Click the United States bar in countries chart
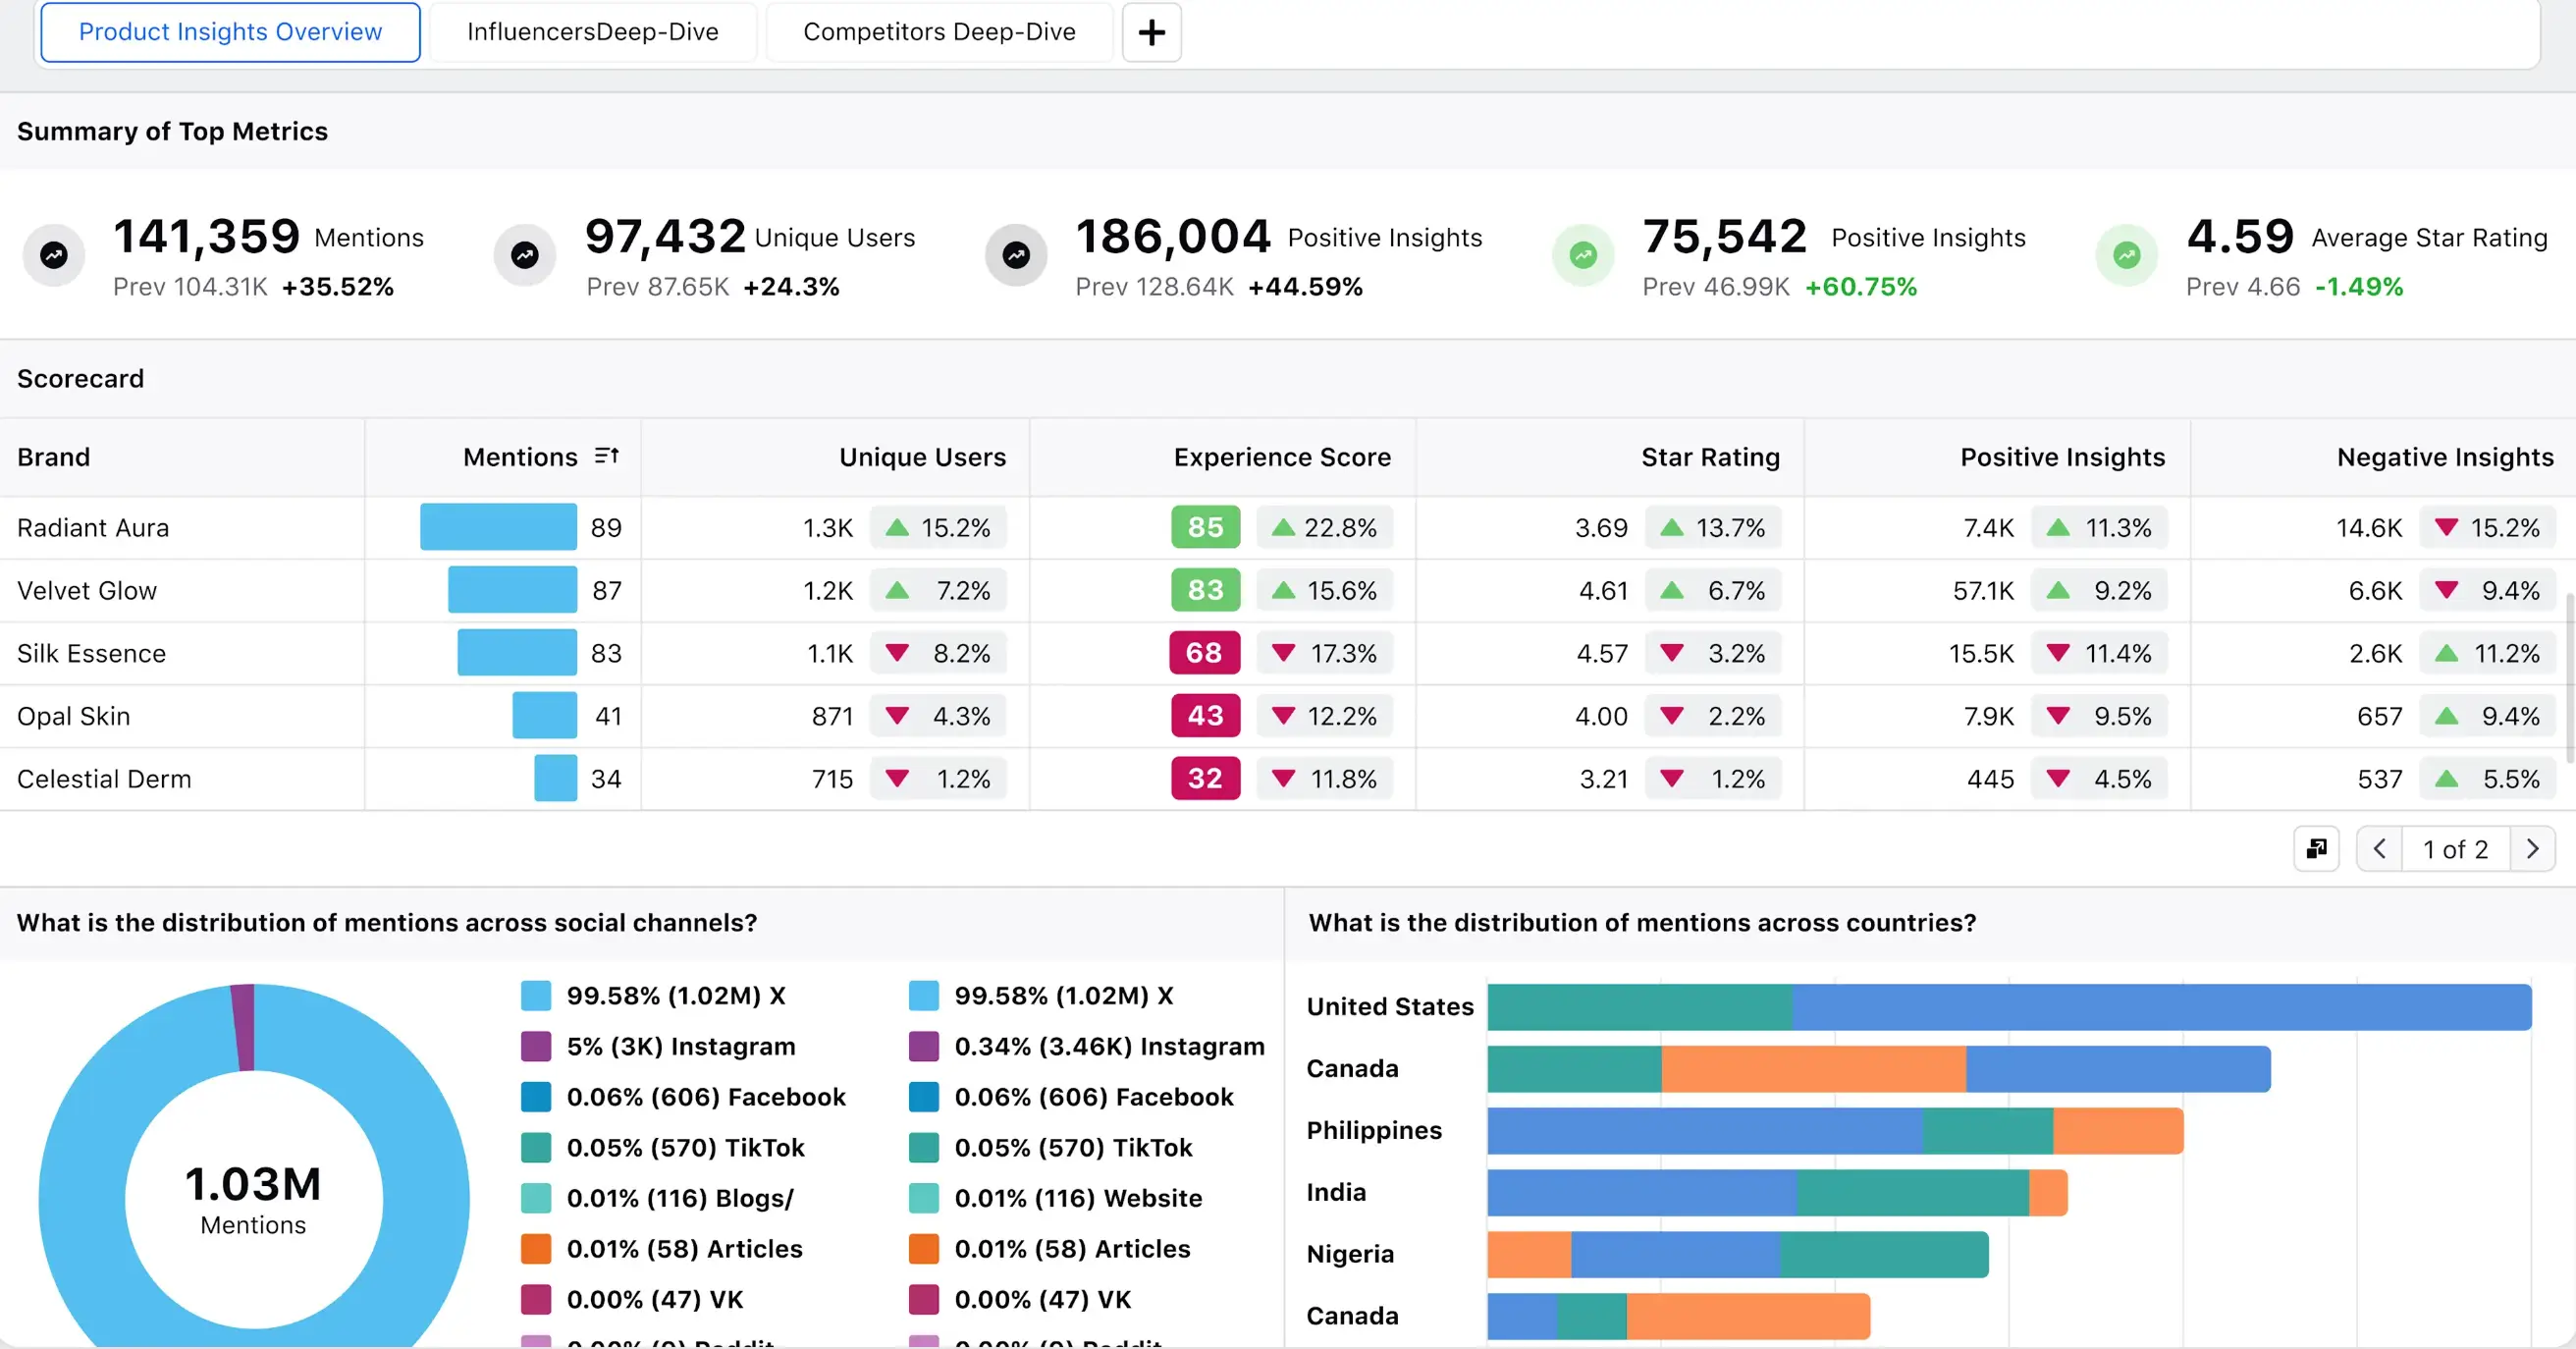The image size is (2576, 1349). 2008,1007
